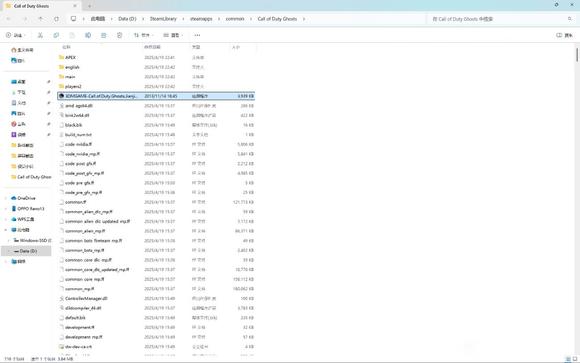Open the View dropdown in toolbar
Viewport: 580px width, 363px height.
(173, 35)
